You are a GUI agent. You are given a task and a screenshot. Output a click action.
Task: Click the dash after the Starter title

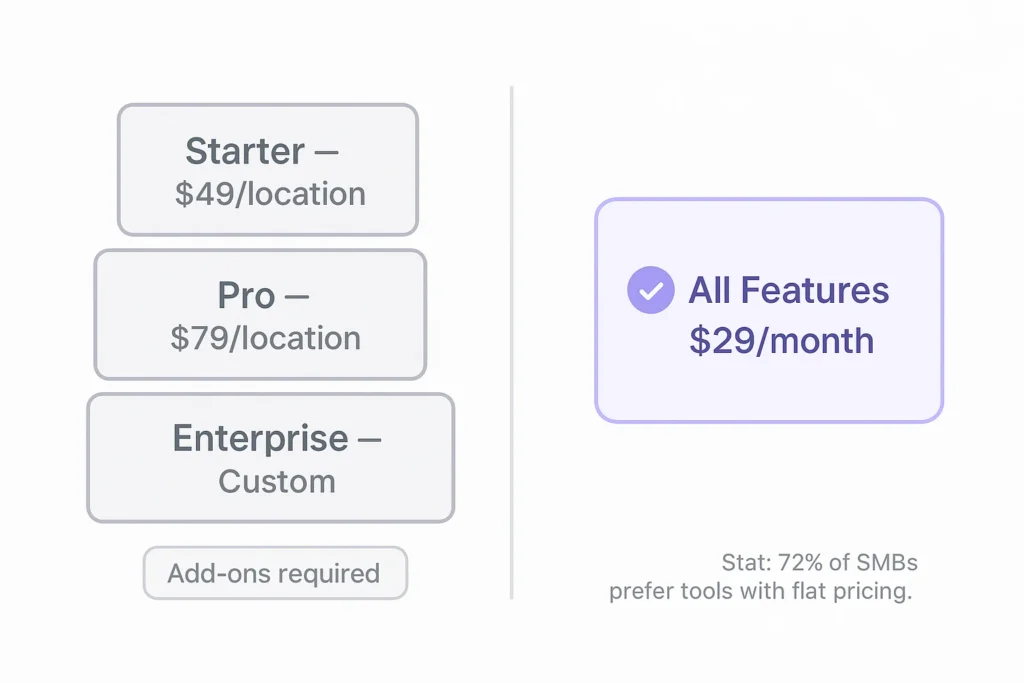(326, 152)
